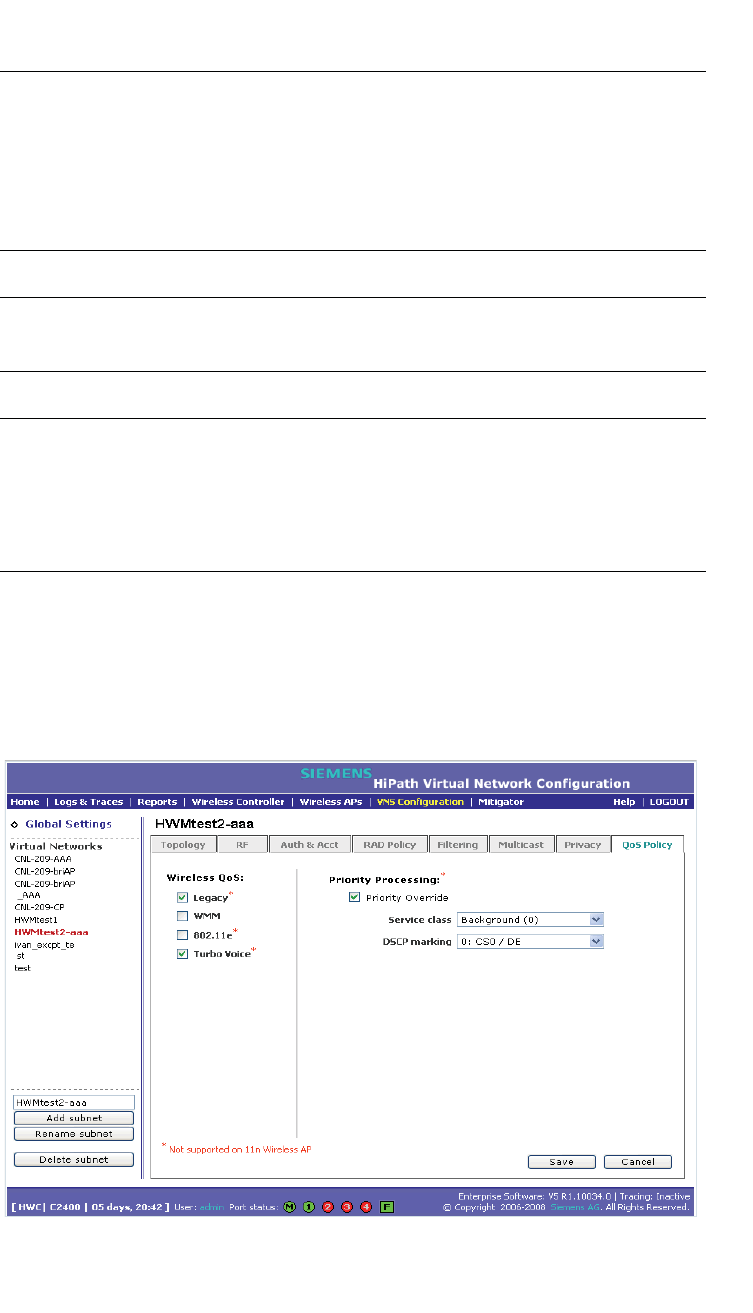Click the green M port status icon
Viewport: 753px width, 1313px height.
pyautogui.click(x=291, y=1206)
